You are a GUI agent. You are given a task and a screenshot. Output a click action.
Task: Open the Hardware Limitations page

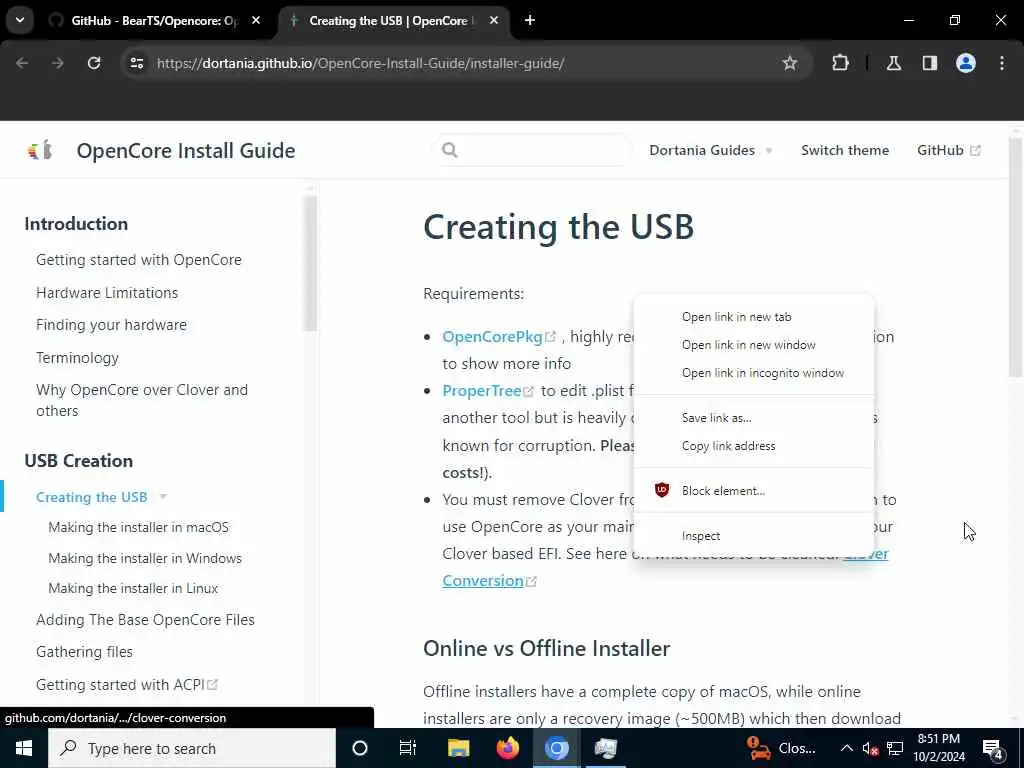[106, 293]
